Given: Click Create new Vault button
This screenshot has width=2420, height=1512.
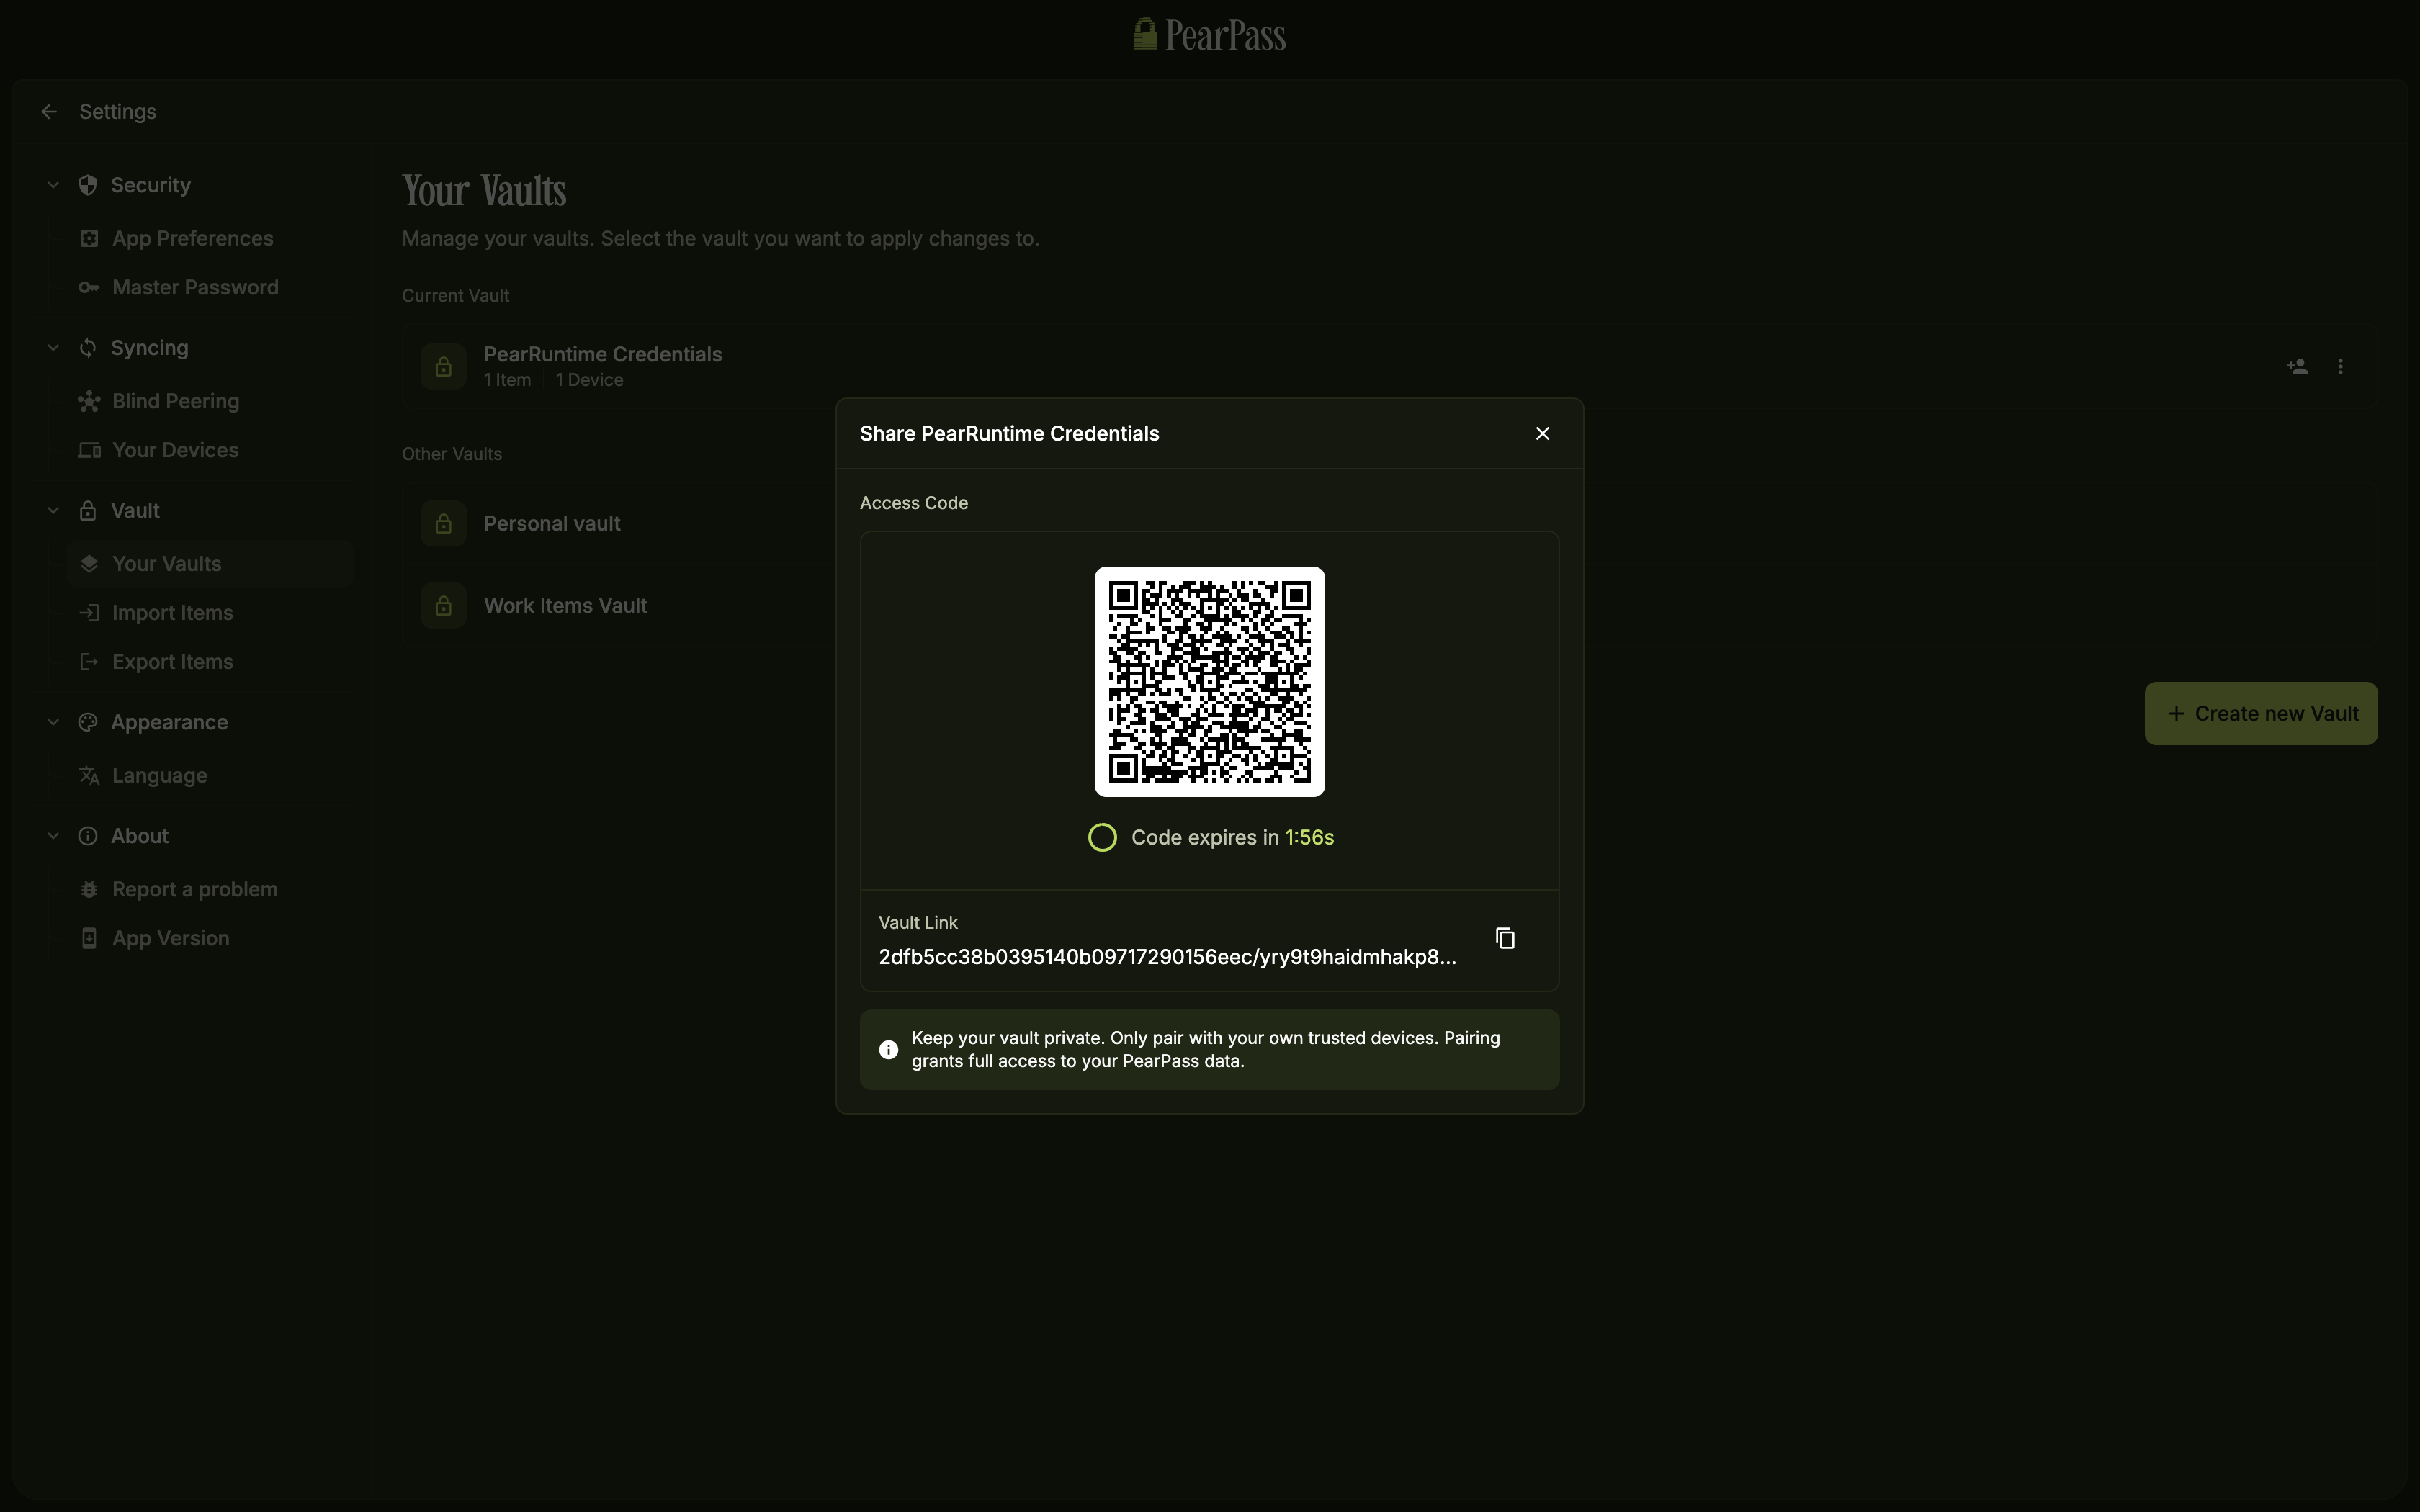Looking at the screenshot, I should click(x=2261, y=714).
